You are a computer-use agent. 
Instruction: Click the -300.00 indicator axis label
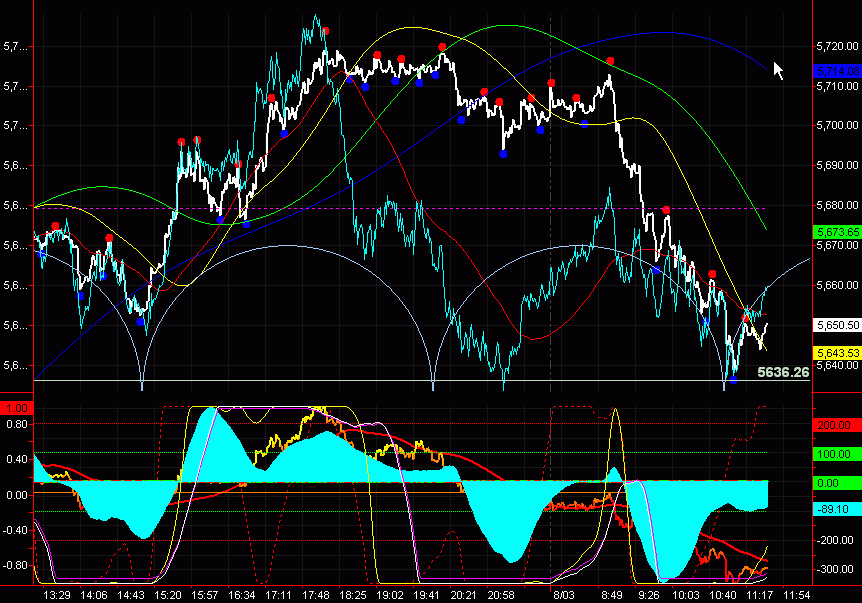pos(836,569)
